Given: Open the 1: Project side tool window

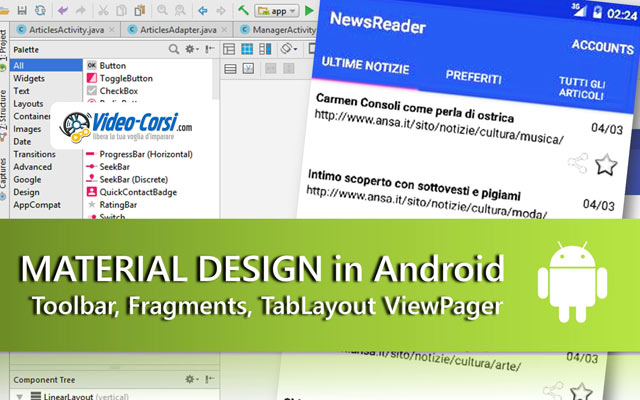Looking at the screenshot, I should (x=4, y=46).
